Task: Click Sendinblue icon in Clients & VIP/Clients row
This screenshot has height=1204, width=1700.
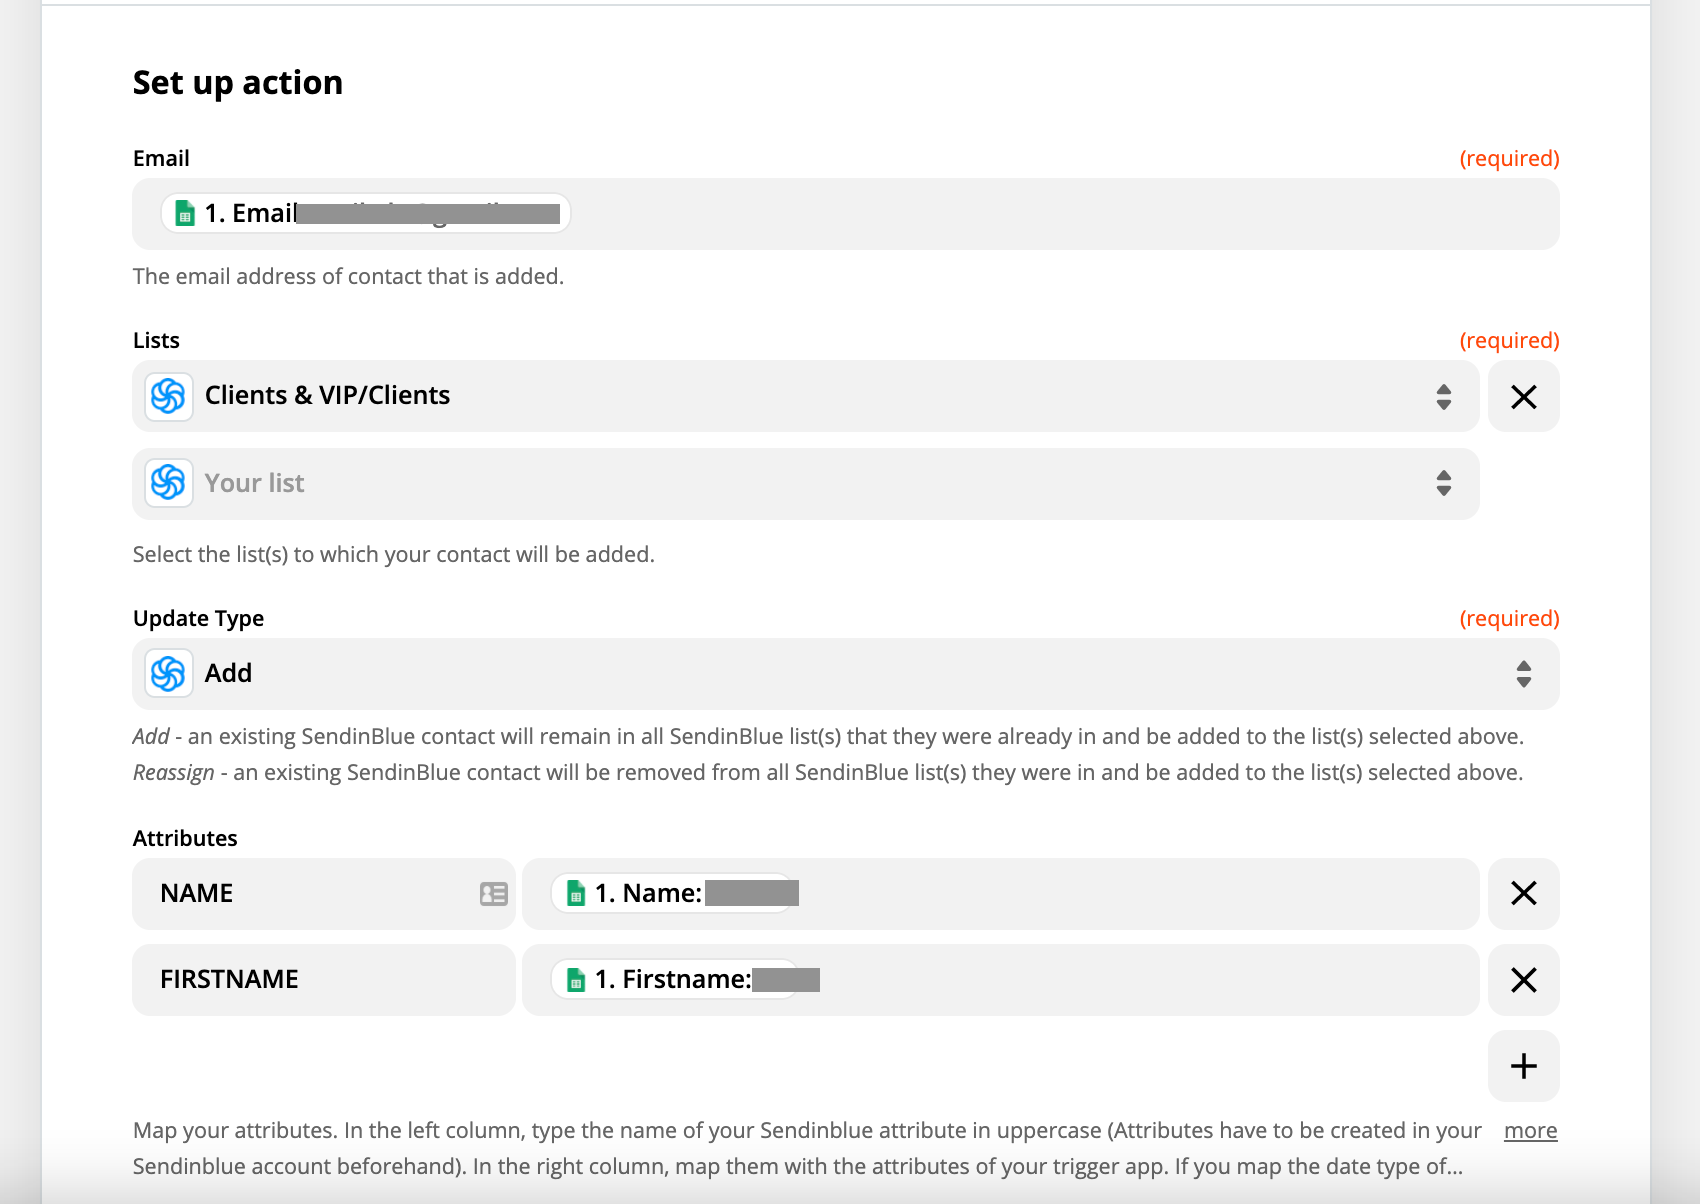Action: tap(168, 396)
